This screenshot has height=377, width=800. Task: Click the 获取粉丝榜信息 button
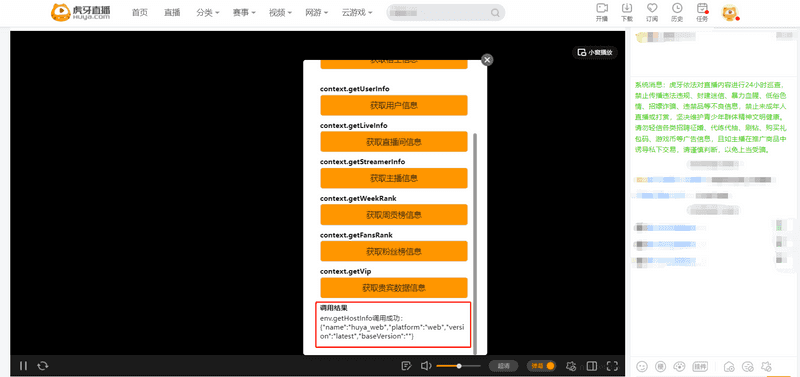click(394, 252)
